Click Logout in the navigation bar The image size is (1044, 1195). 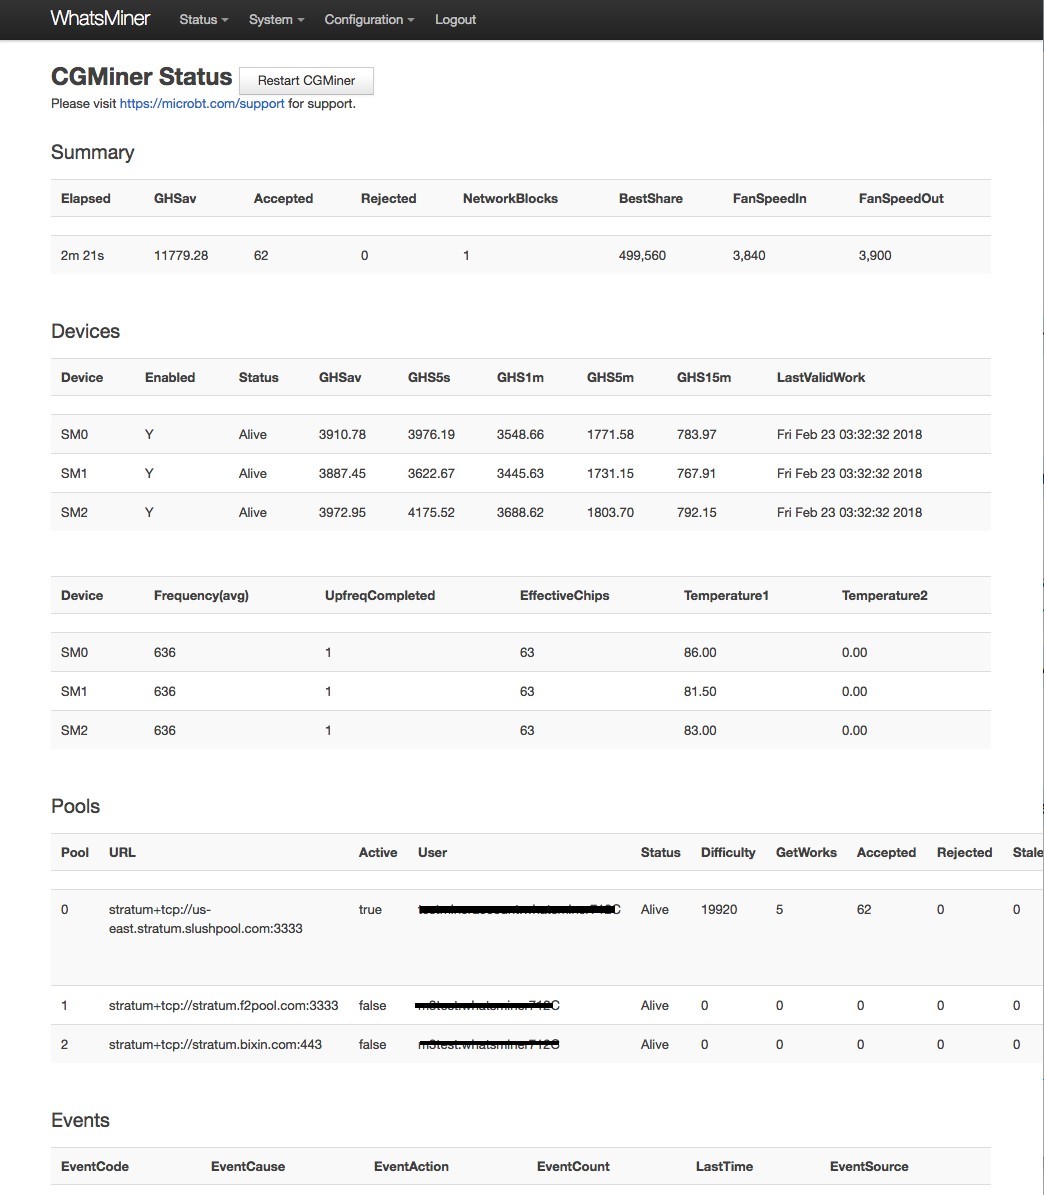(x=455, y=19)
